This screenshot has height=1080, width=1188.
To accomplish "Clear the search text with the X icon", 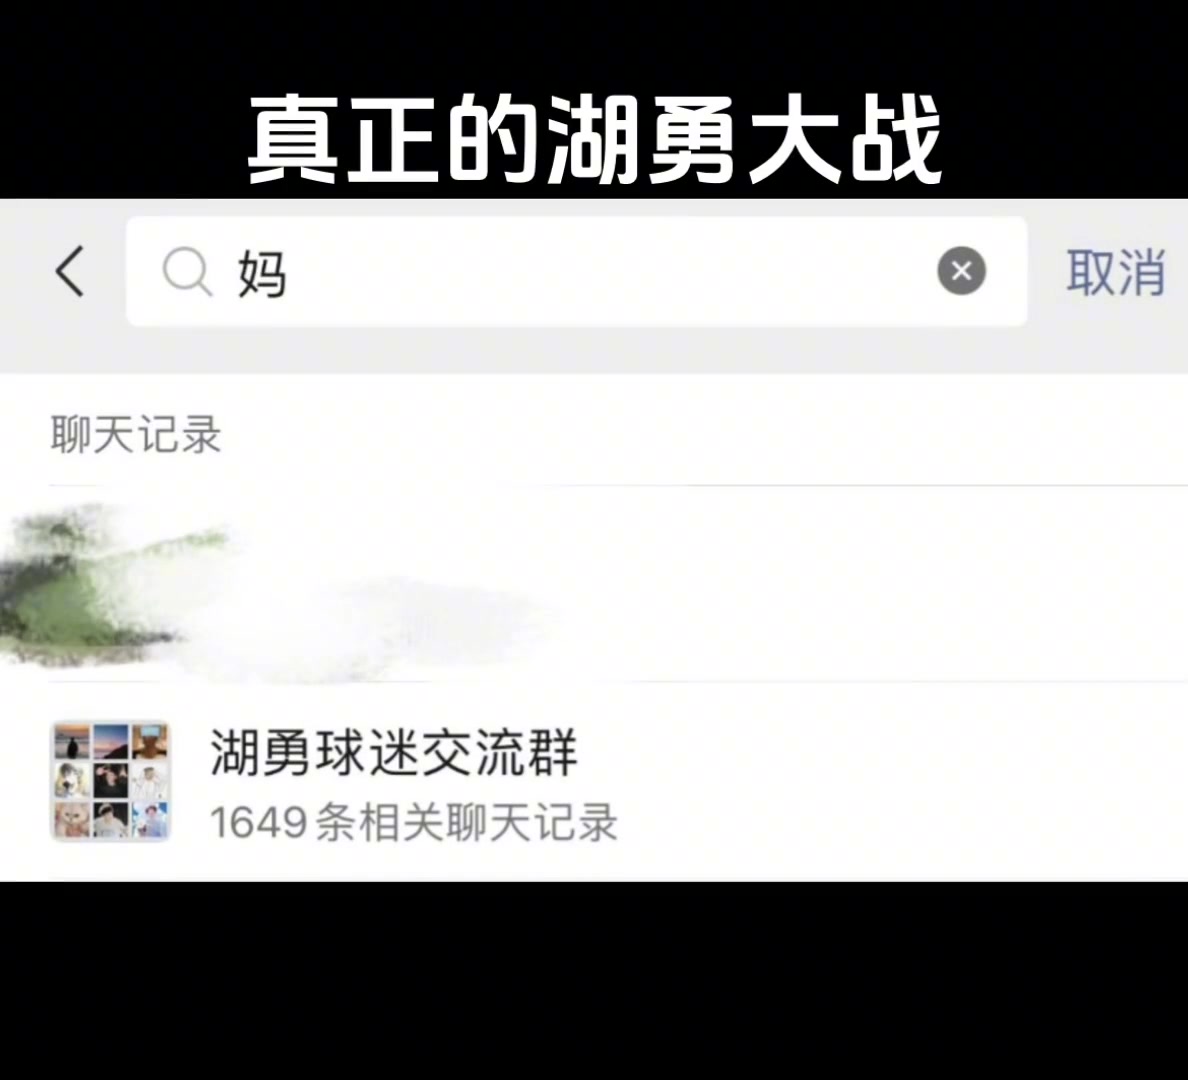I will (x=961, y=271).
